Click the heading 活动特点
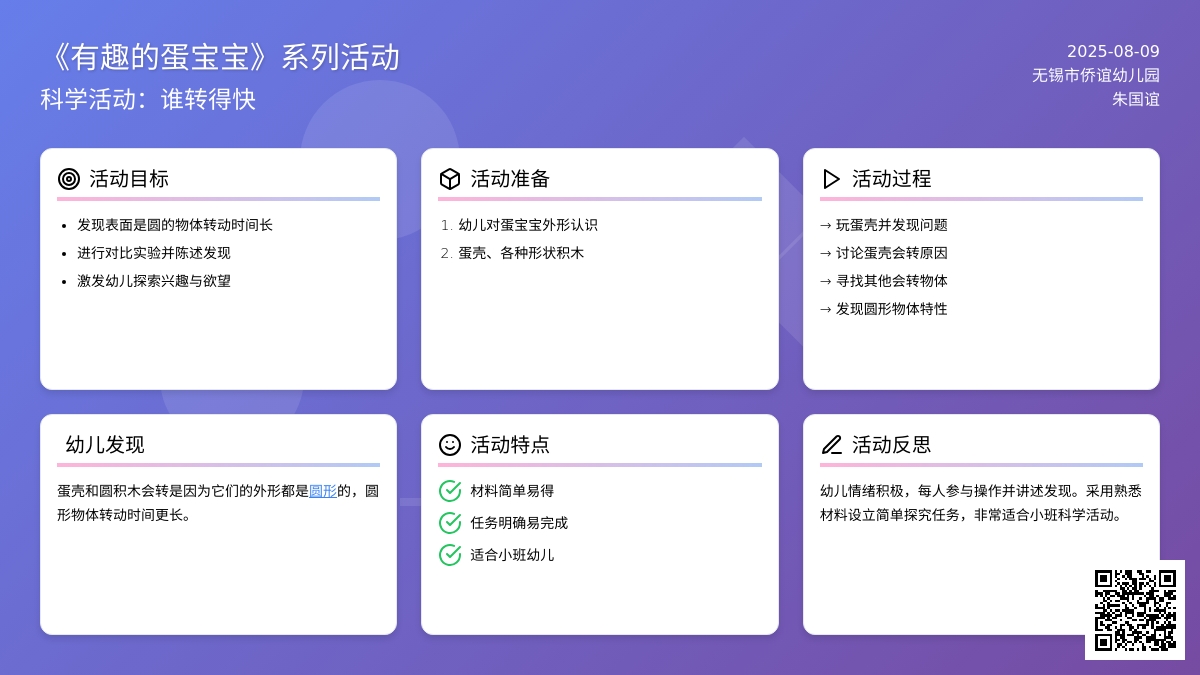 [510, 445]
